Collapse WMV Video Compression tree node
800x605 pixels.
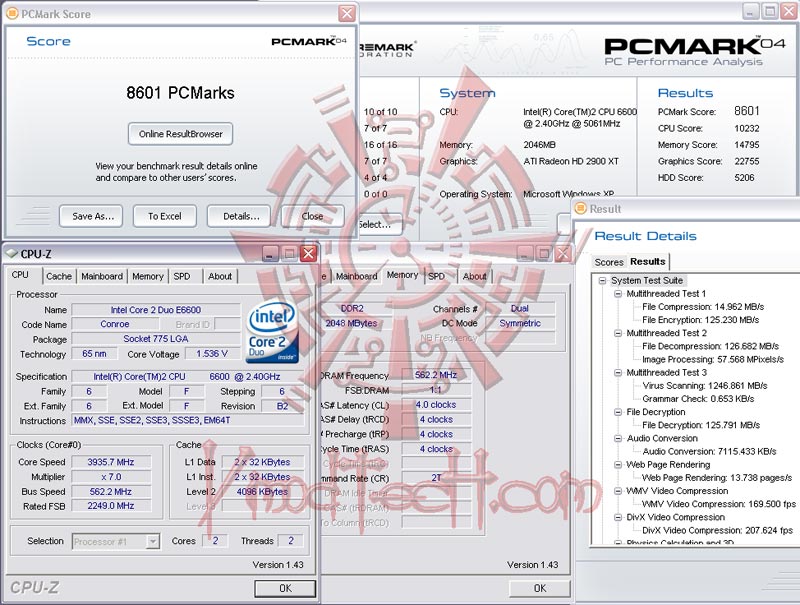(618, 491)
